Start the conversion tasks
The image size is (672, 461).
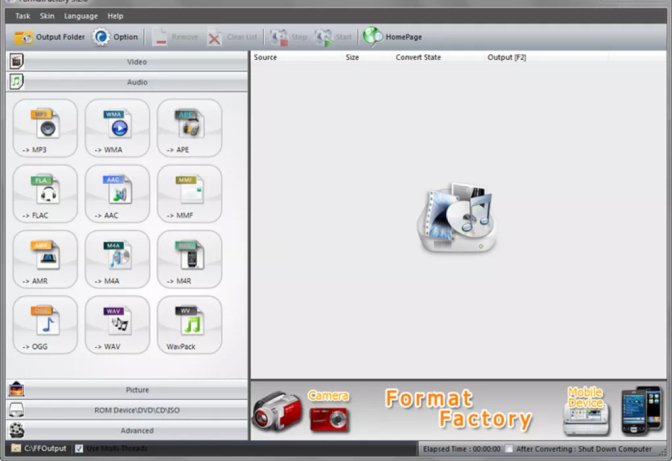pyautogui.click(x=333, y=37)
